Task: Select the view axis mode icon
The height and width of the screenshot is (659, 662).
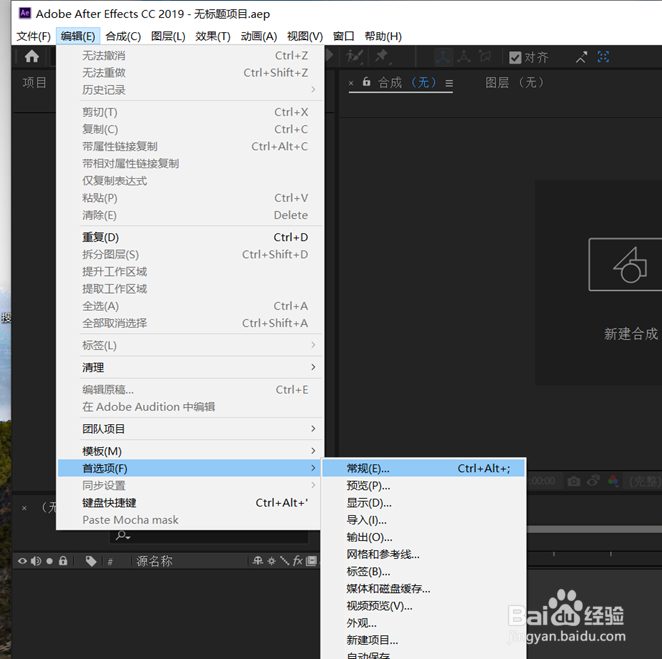Action: (485, 57)
